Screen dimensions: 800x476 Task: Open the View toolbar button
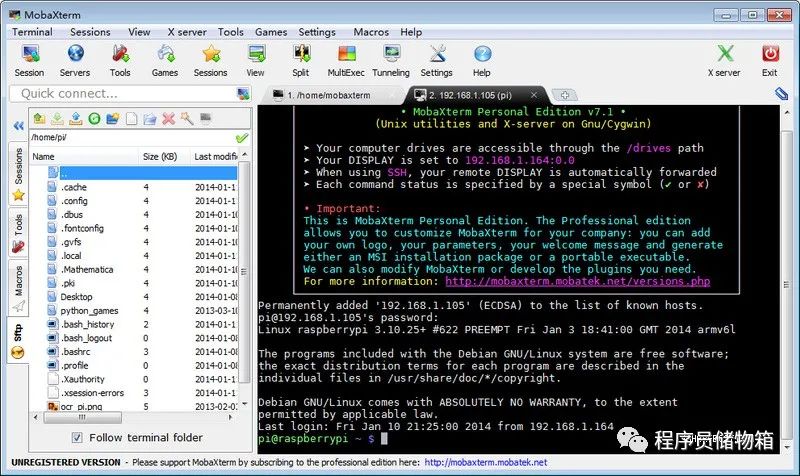point(255,61)
